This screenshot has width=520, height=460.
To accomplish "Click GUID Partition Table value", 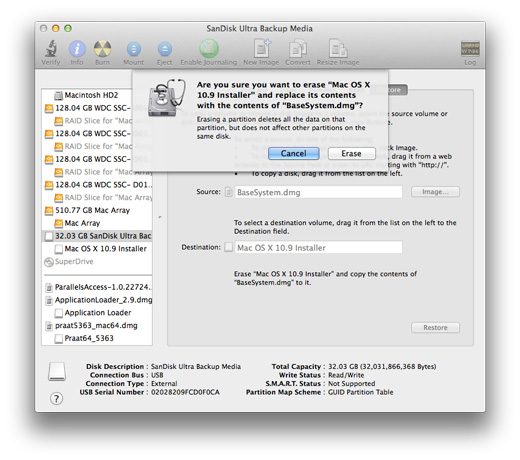I will point(361,392).
